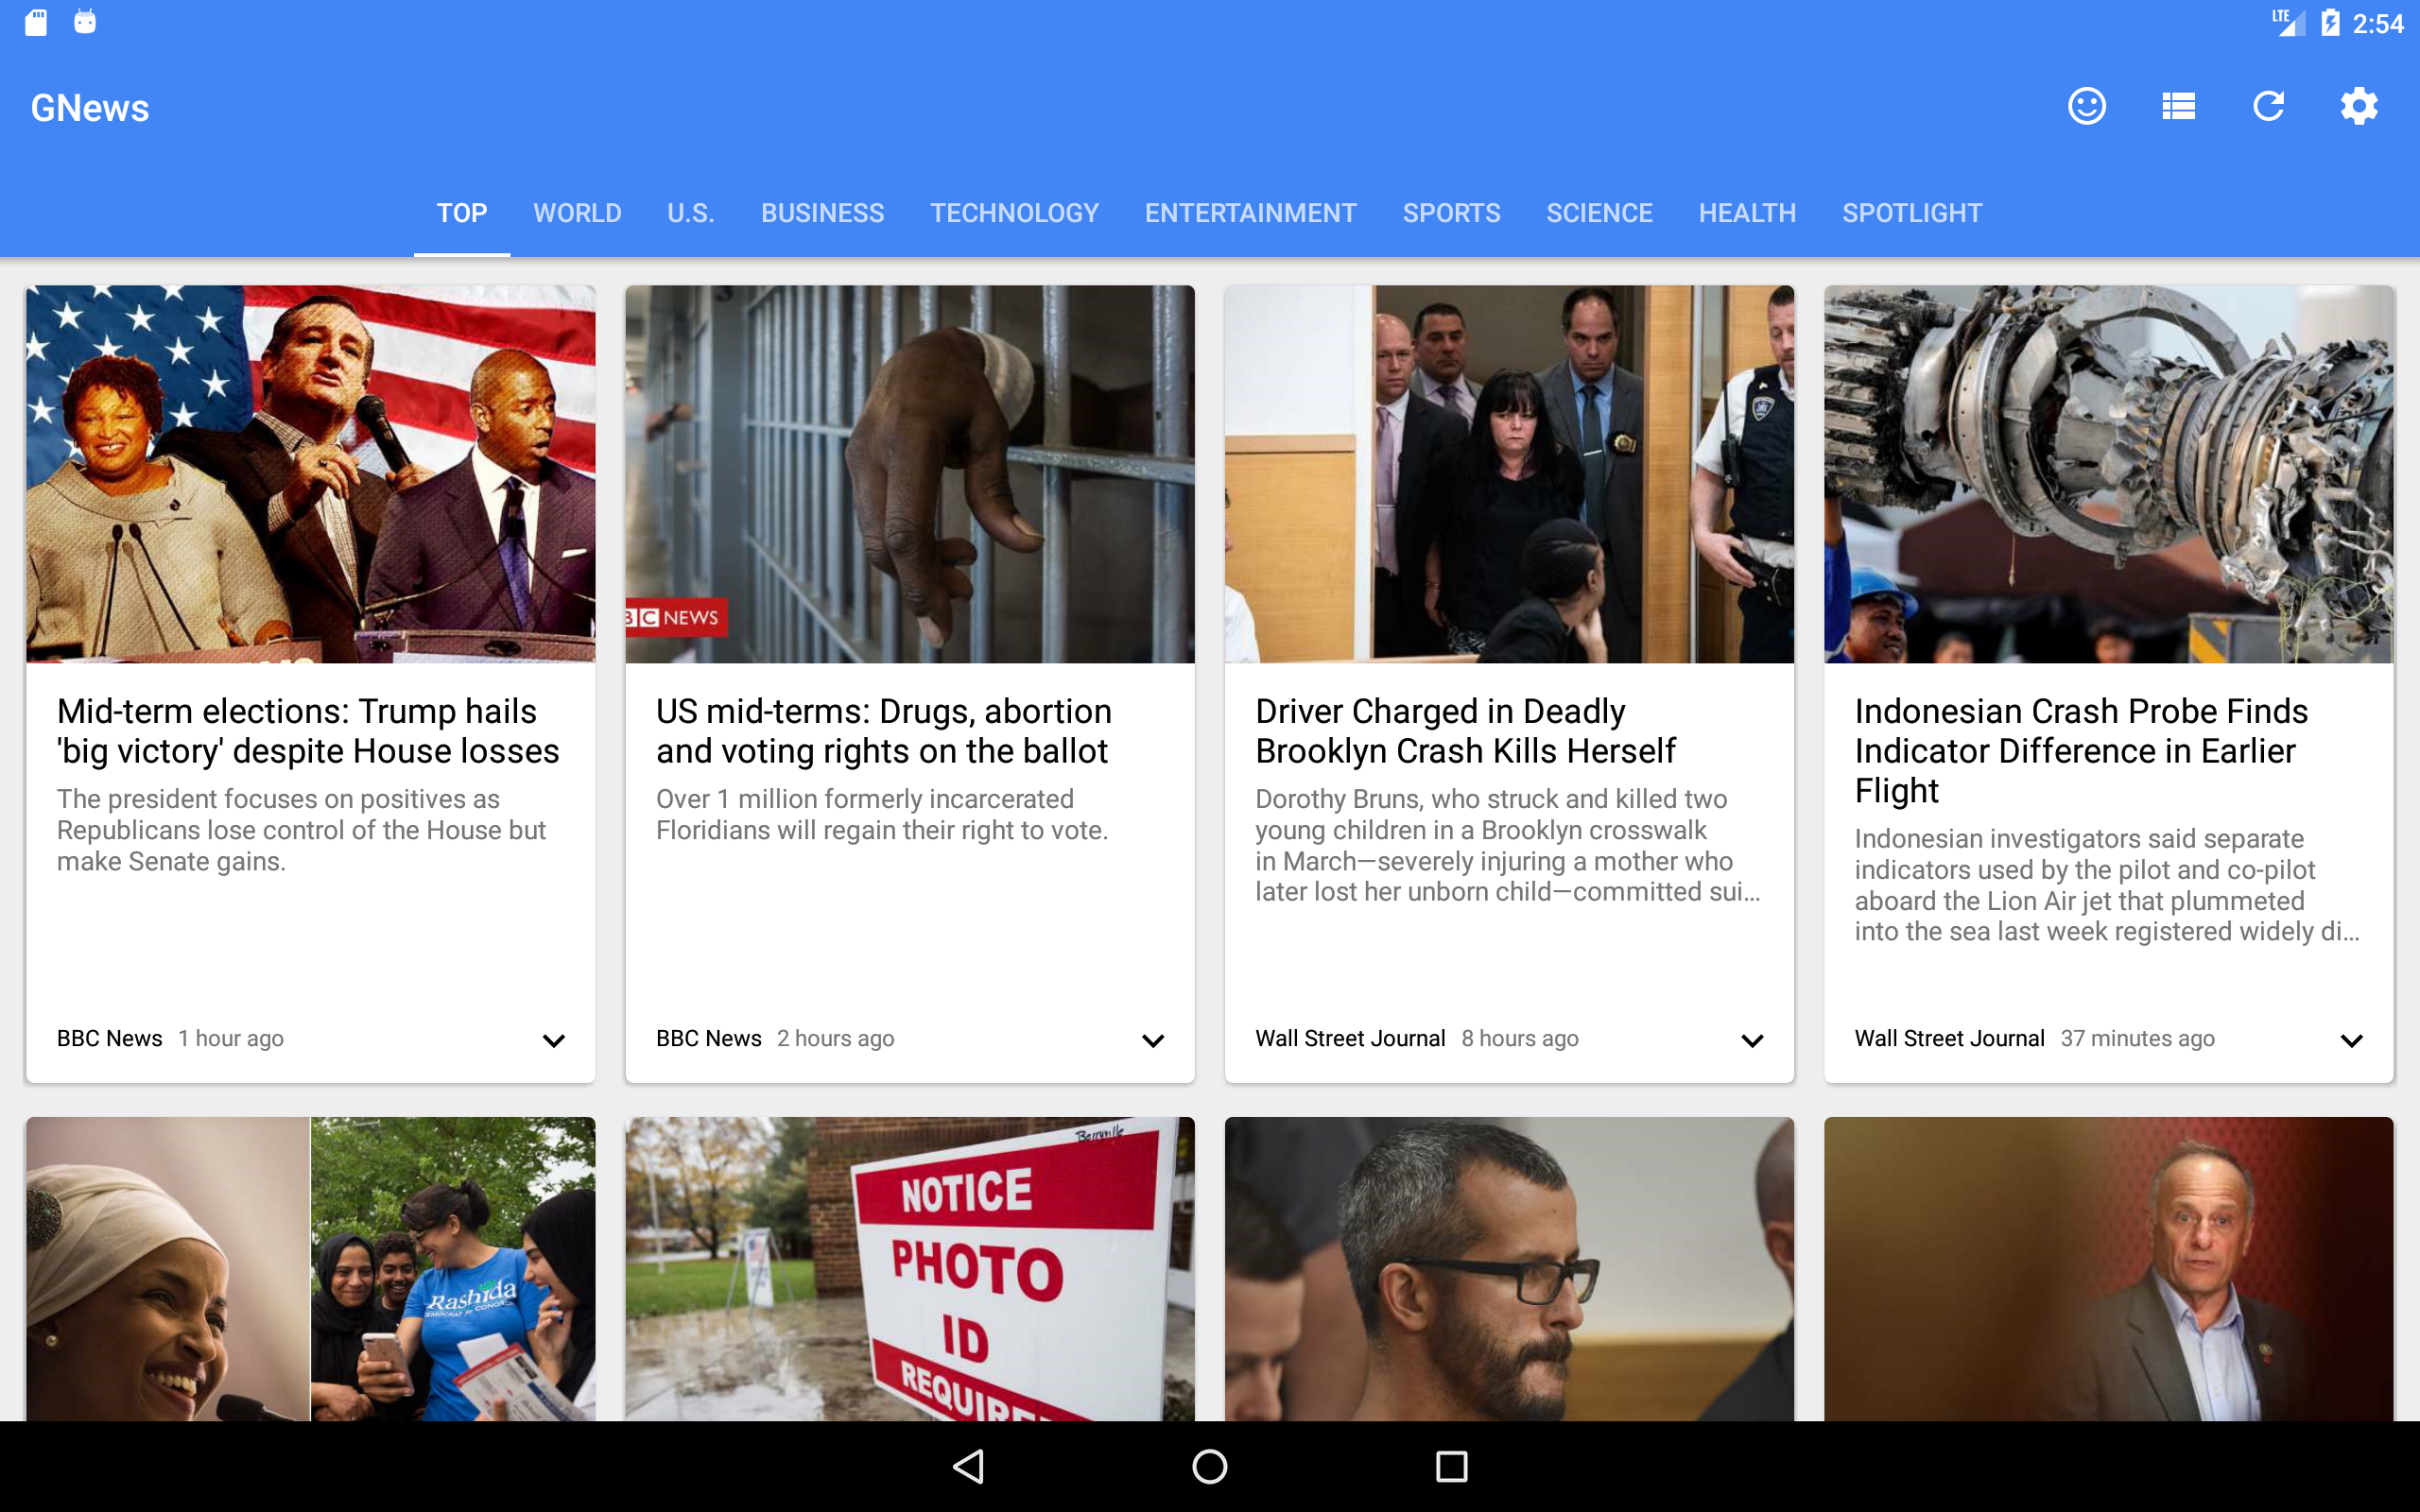Screen dimensions: 2420x1512
Task: Switch to list view layout
Action: [2177, 105]
